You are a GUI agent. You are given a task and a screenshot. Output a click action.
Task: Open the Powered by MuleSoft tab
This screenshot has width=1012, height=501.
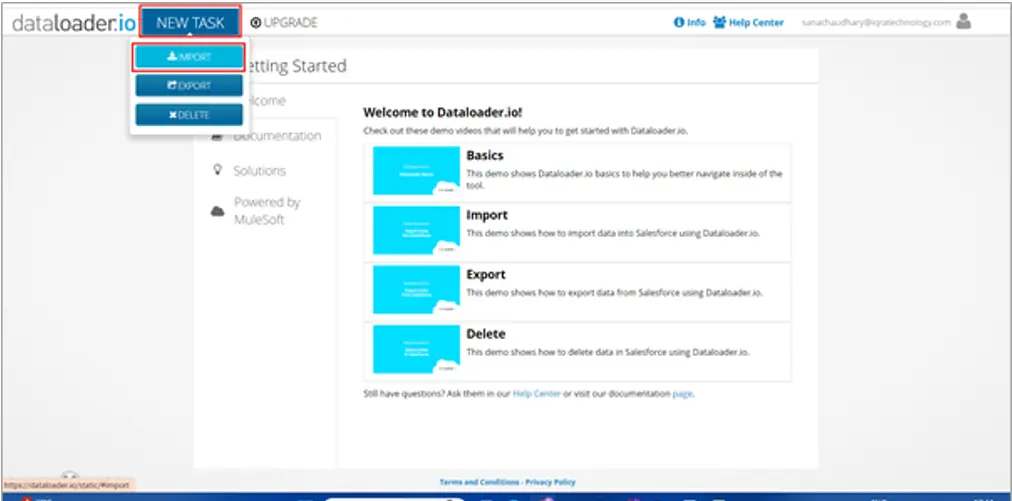[x=267, y=211]
